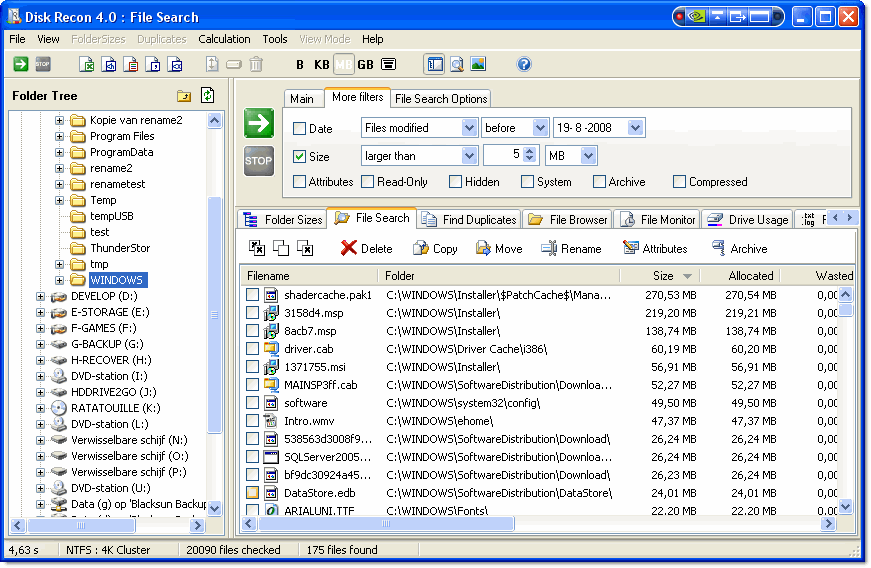Click the Folder Tree vertical scrollbar thumb
The height and width of the screenshot is (568, 871).
pos(214,315)
